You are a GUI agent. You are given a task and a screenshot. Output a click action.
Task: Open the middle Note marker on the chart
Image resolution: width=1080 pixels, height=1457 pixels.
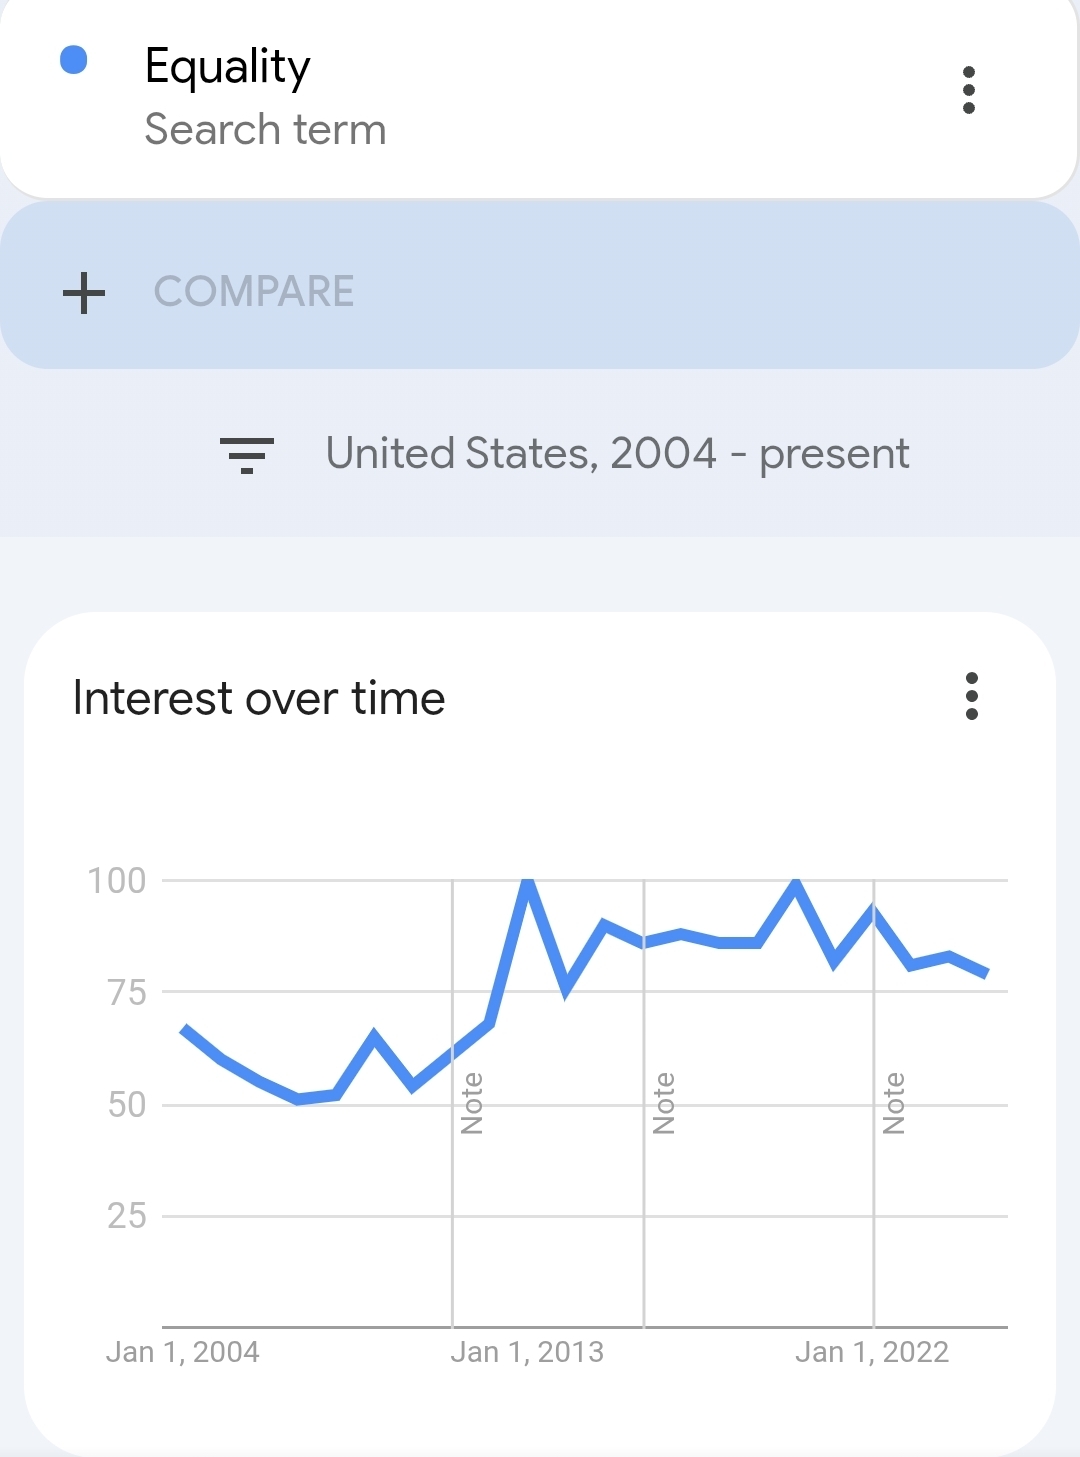[664, 1103]
